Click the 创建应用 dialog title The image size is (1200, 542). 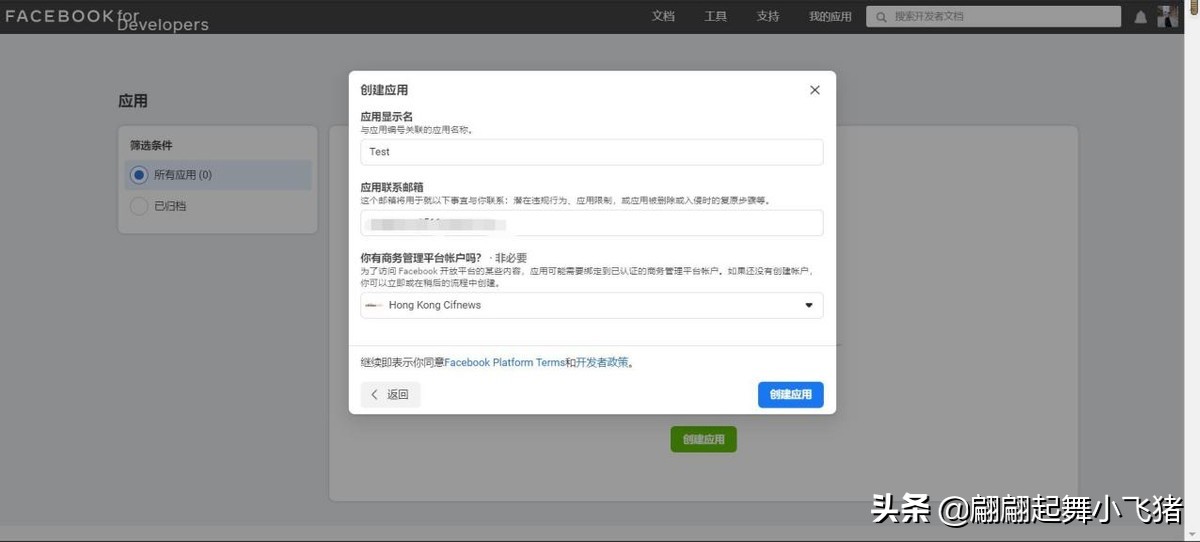[x=385, y=90]
